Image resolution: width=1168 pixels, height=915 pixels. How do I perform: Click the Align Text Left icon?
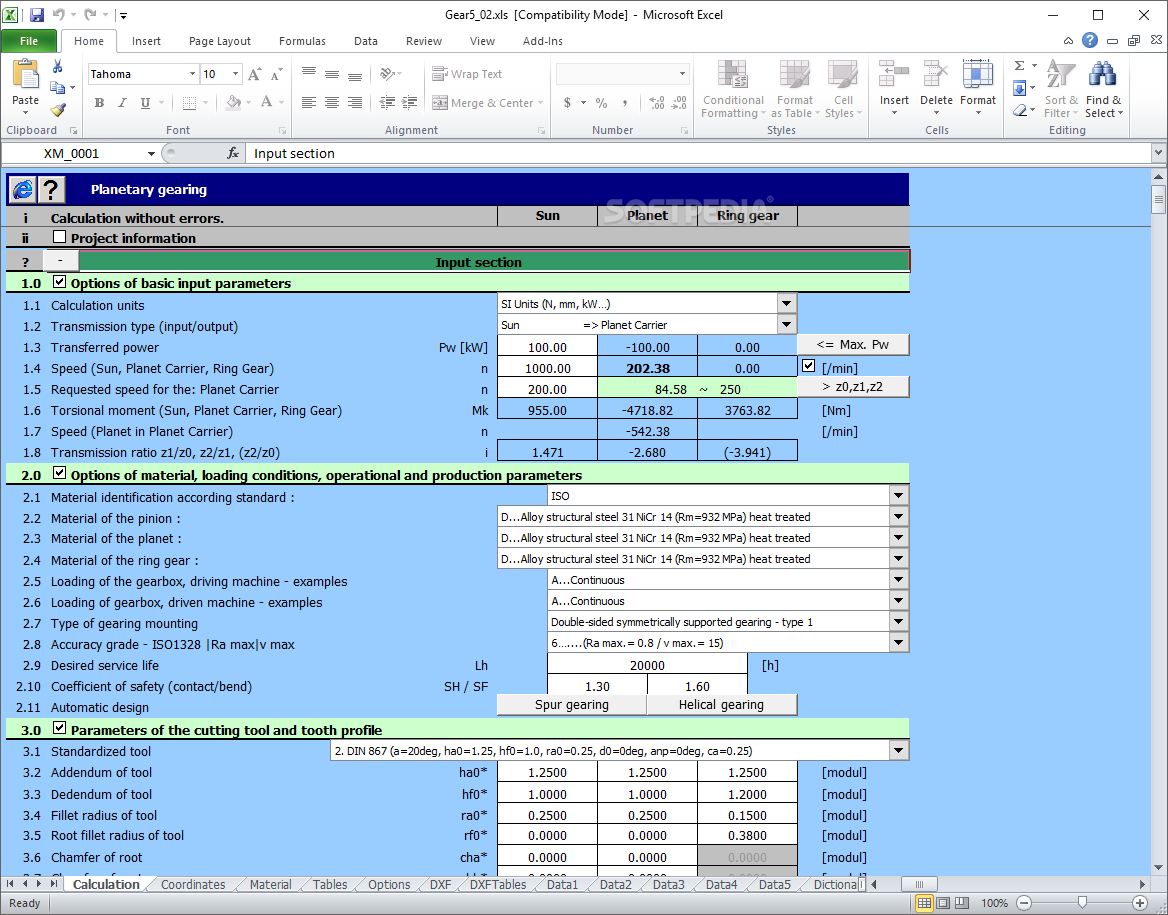309,103
